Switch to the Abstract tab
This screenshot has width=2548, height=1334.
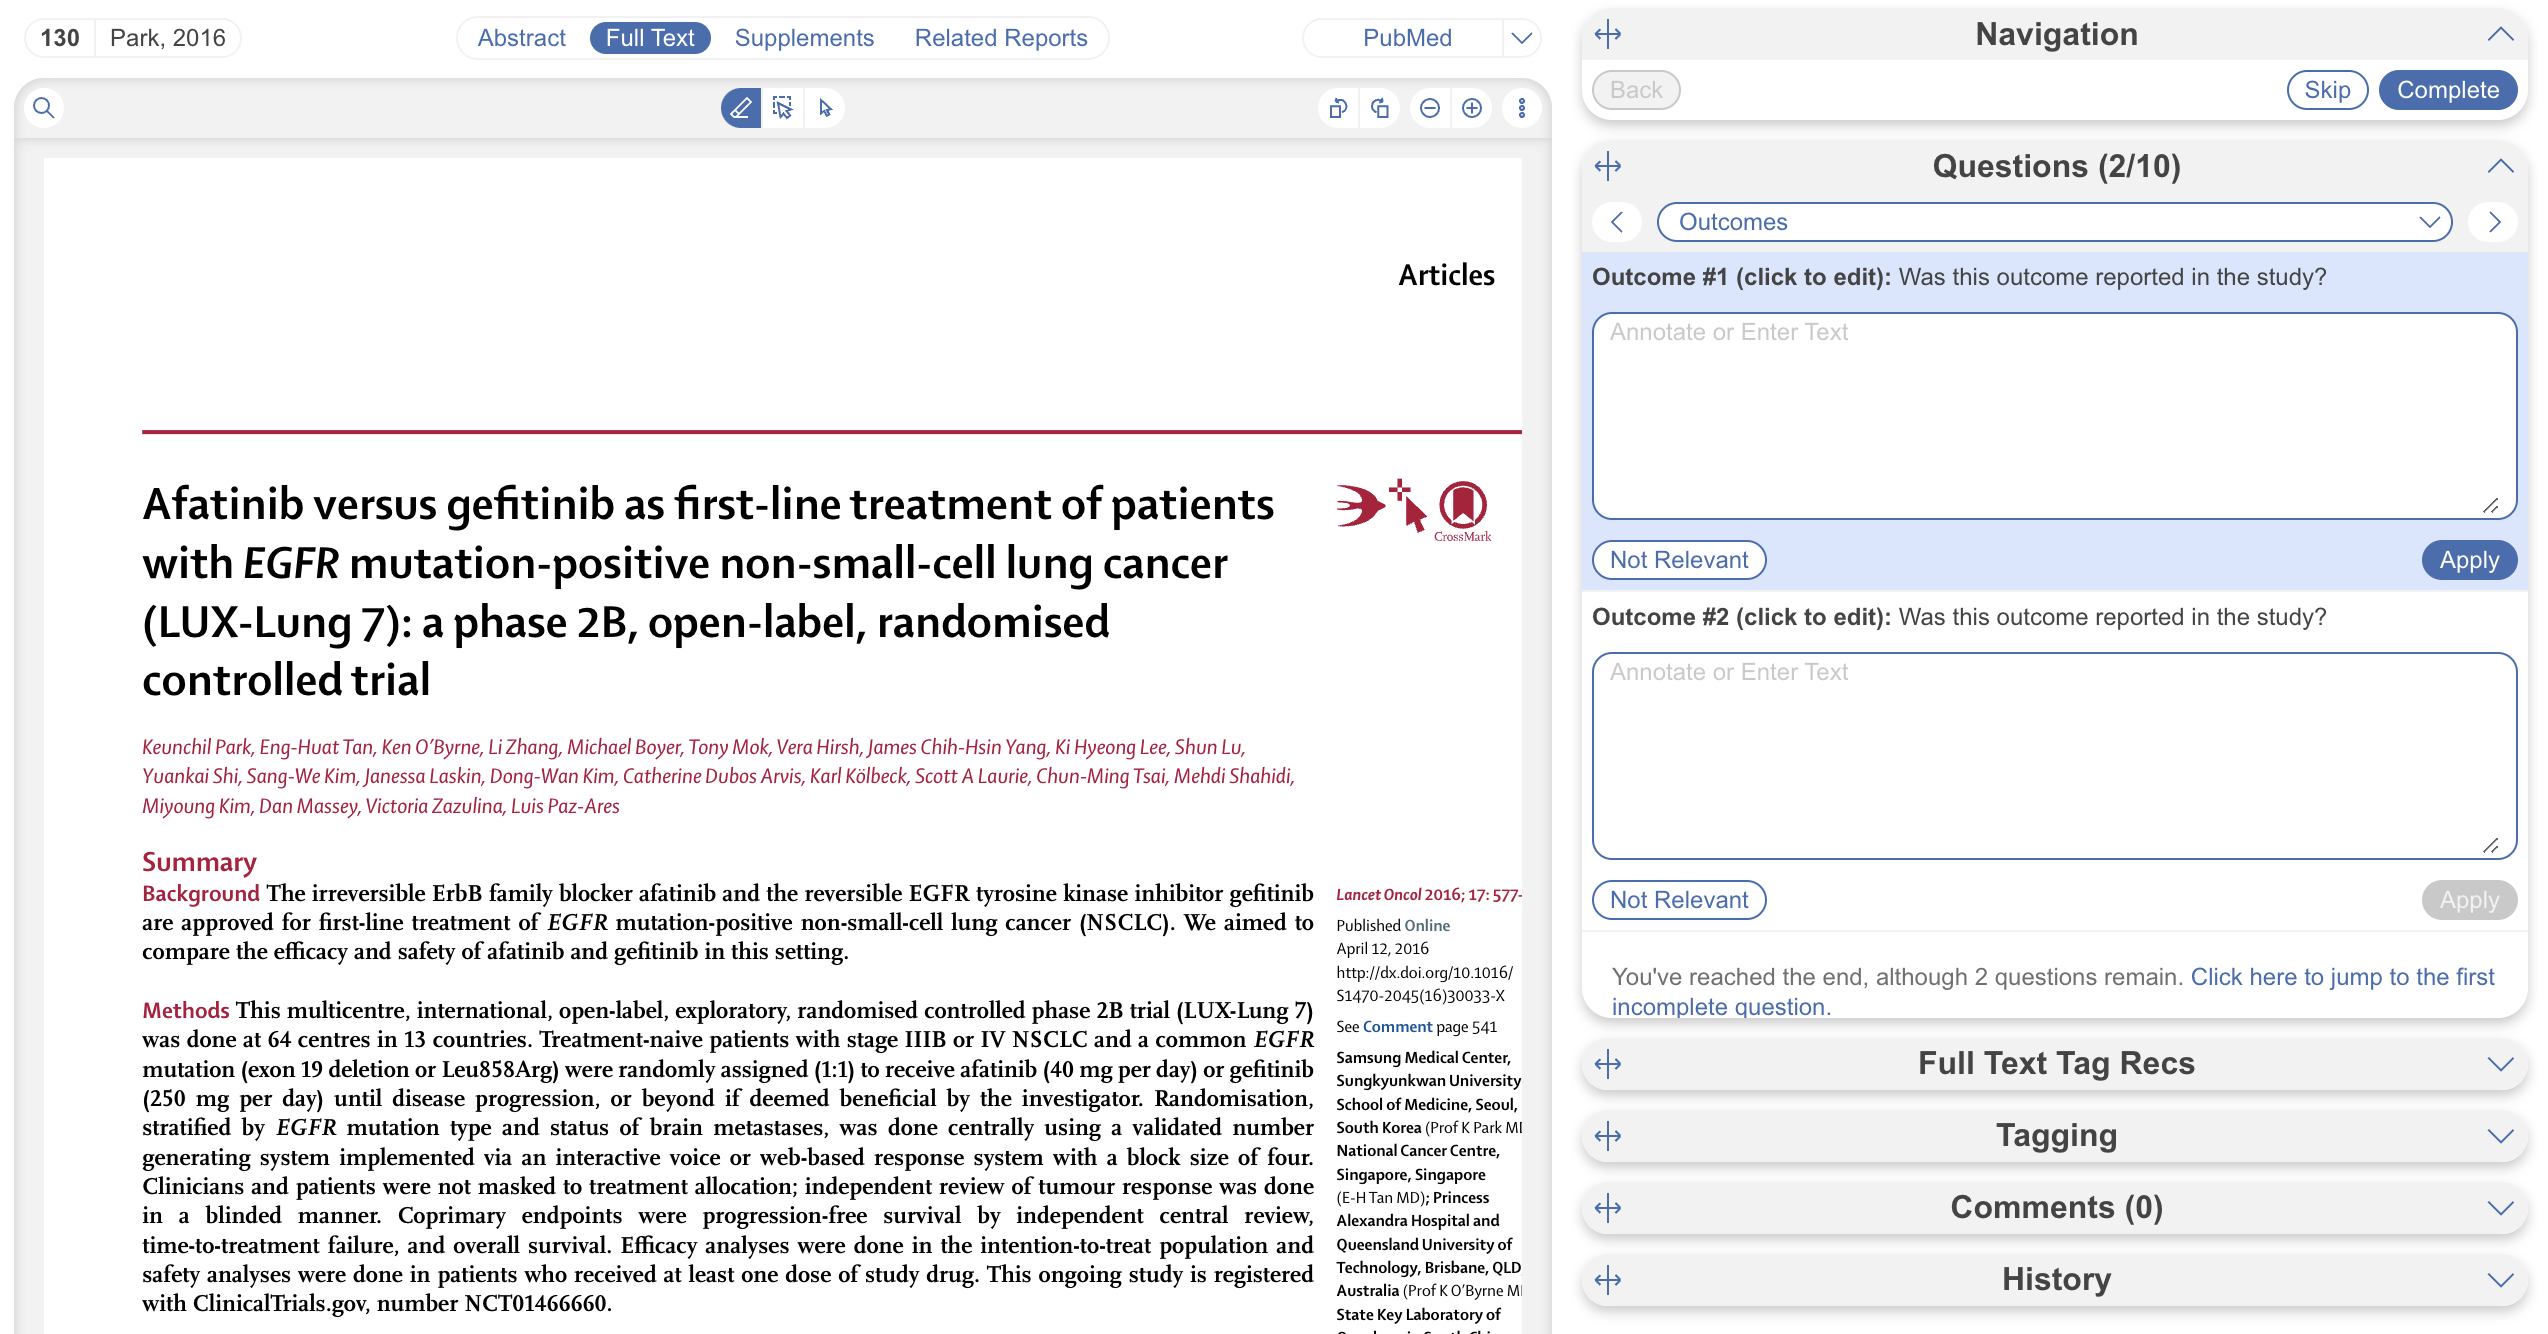pyautogui.click(x=521, y=38)
